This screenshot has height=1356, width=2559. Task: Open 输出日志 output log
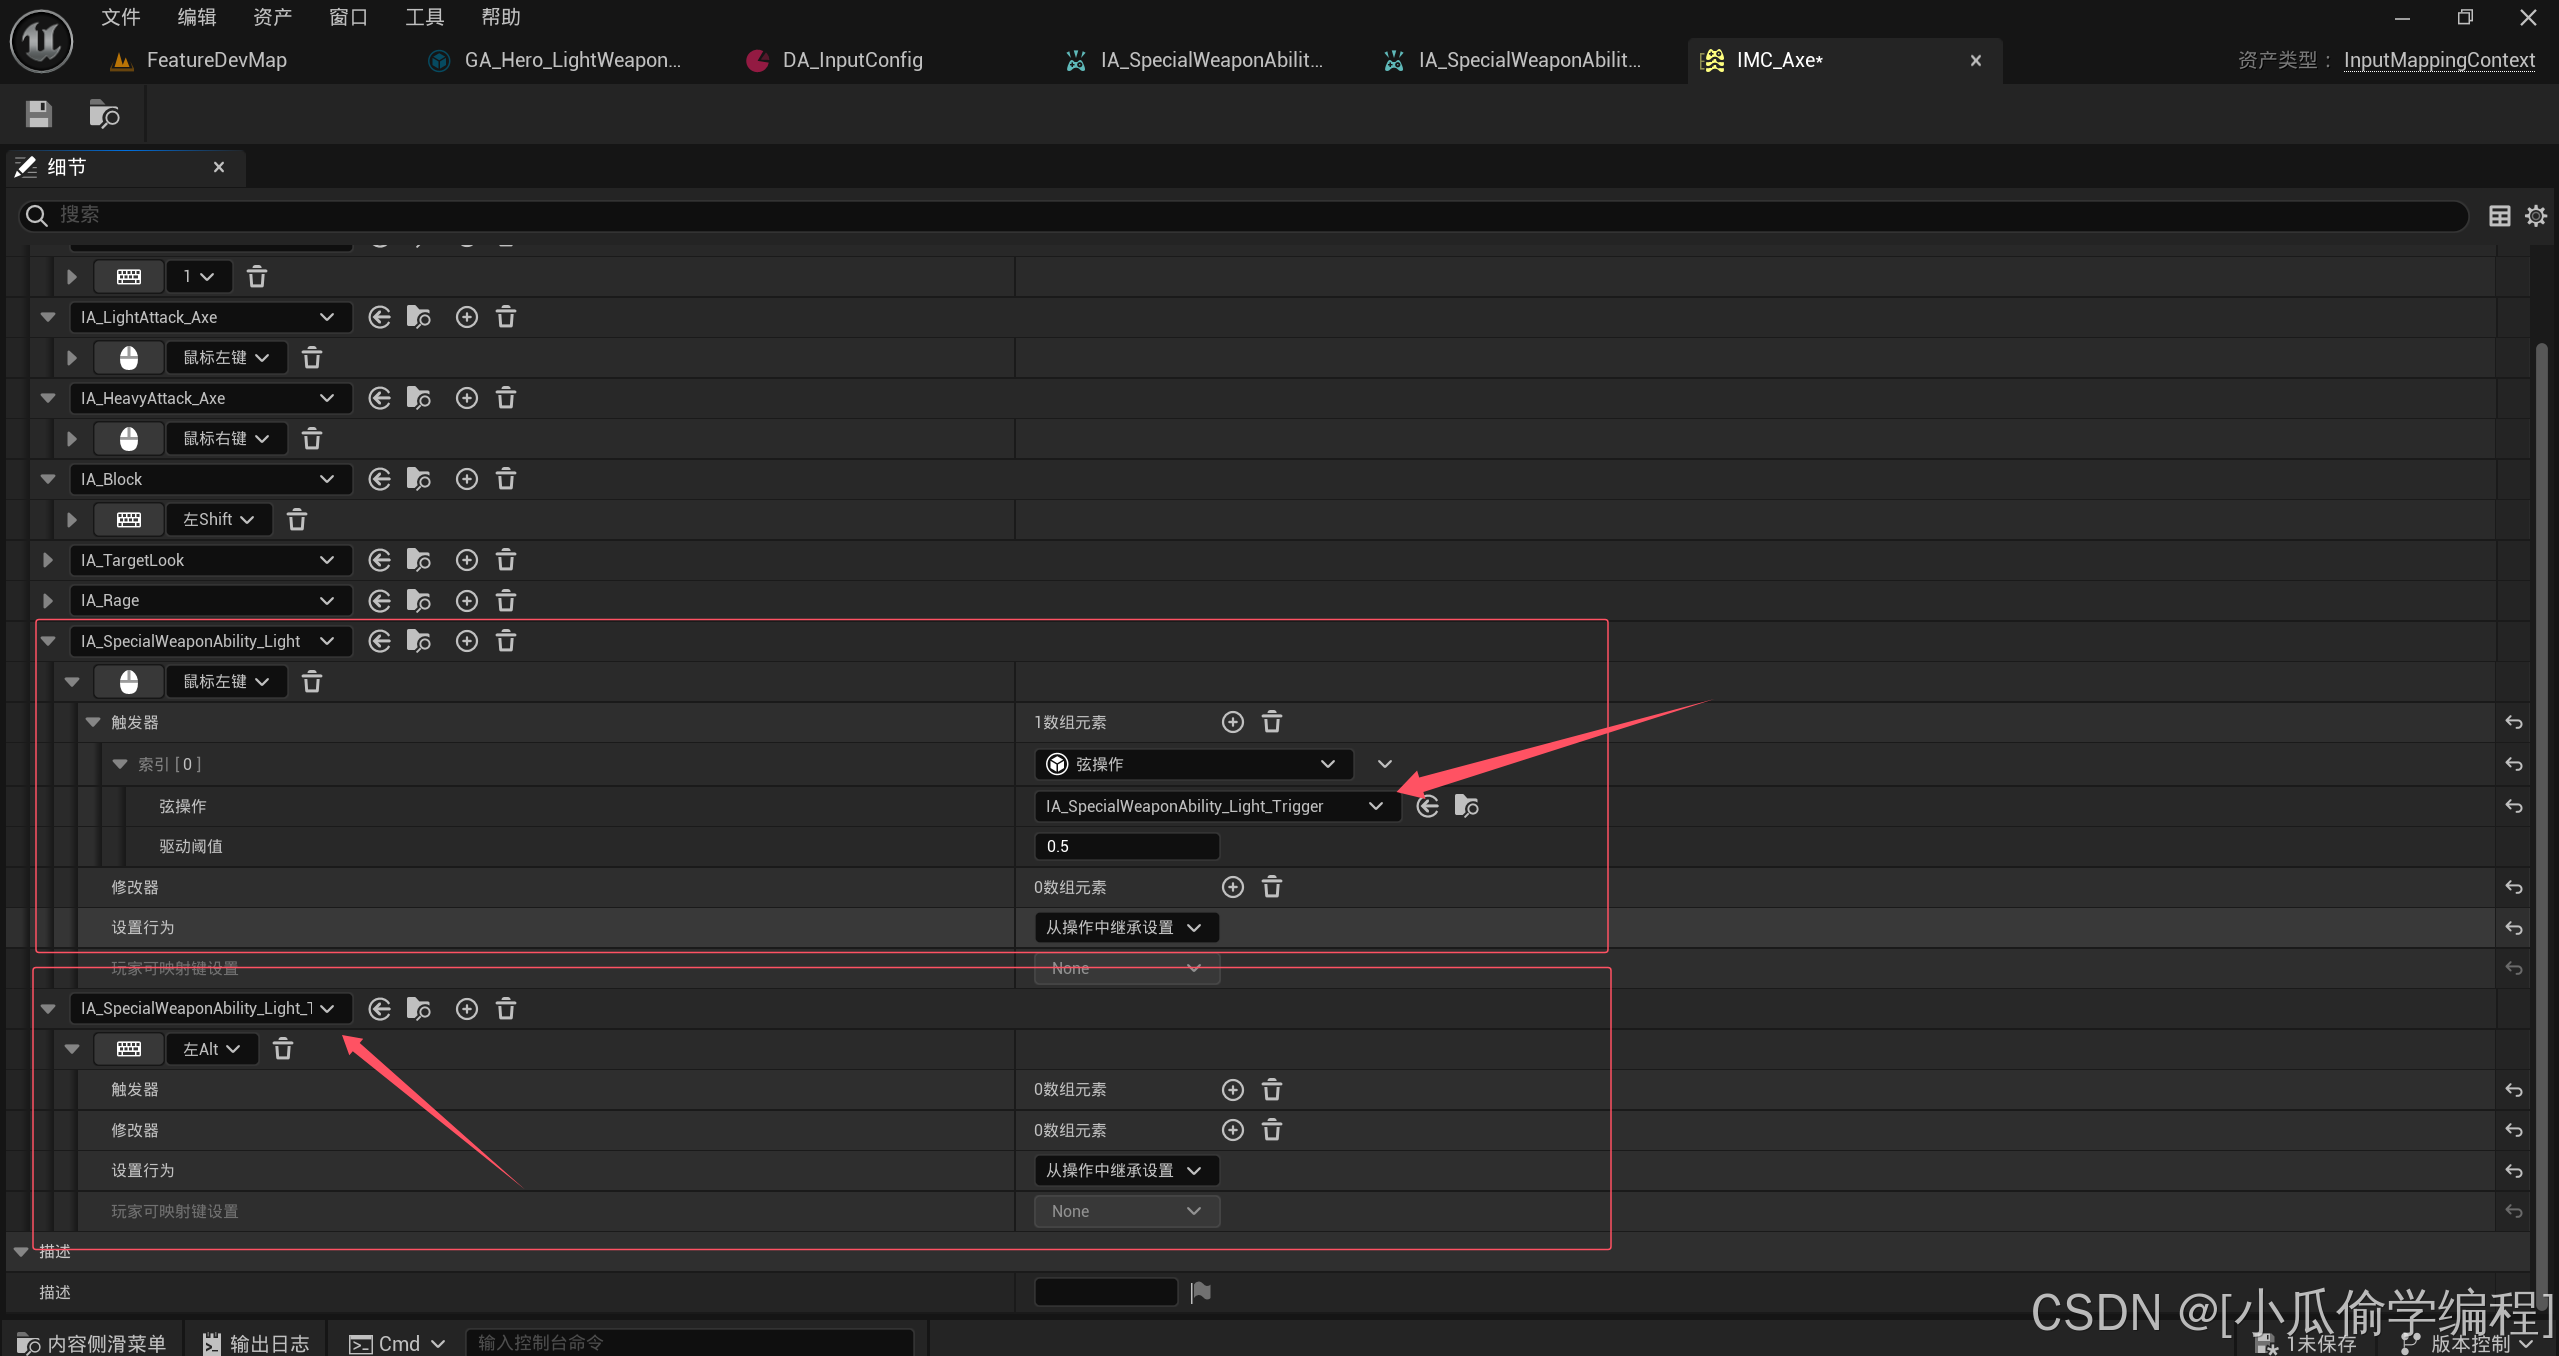tap(256, 1343)
